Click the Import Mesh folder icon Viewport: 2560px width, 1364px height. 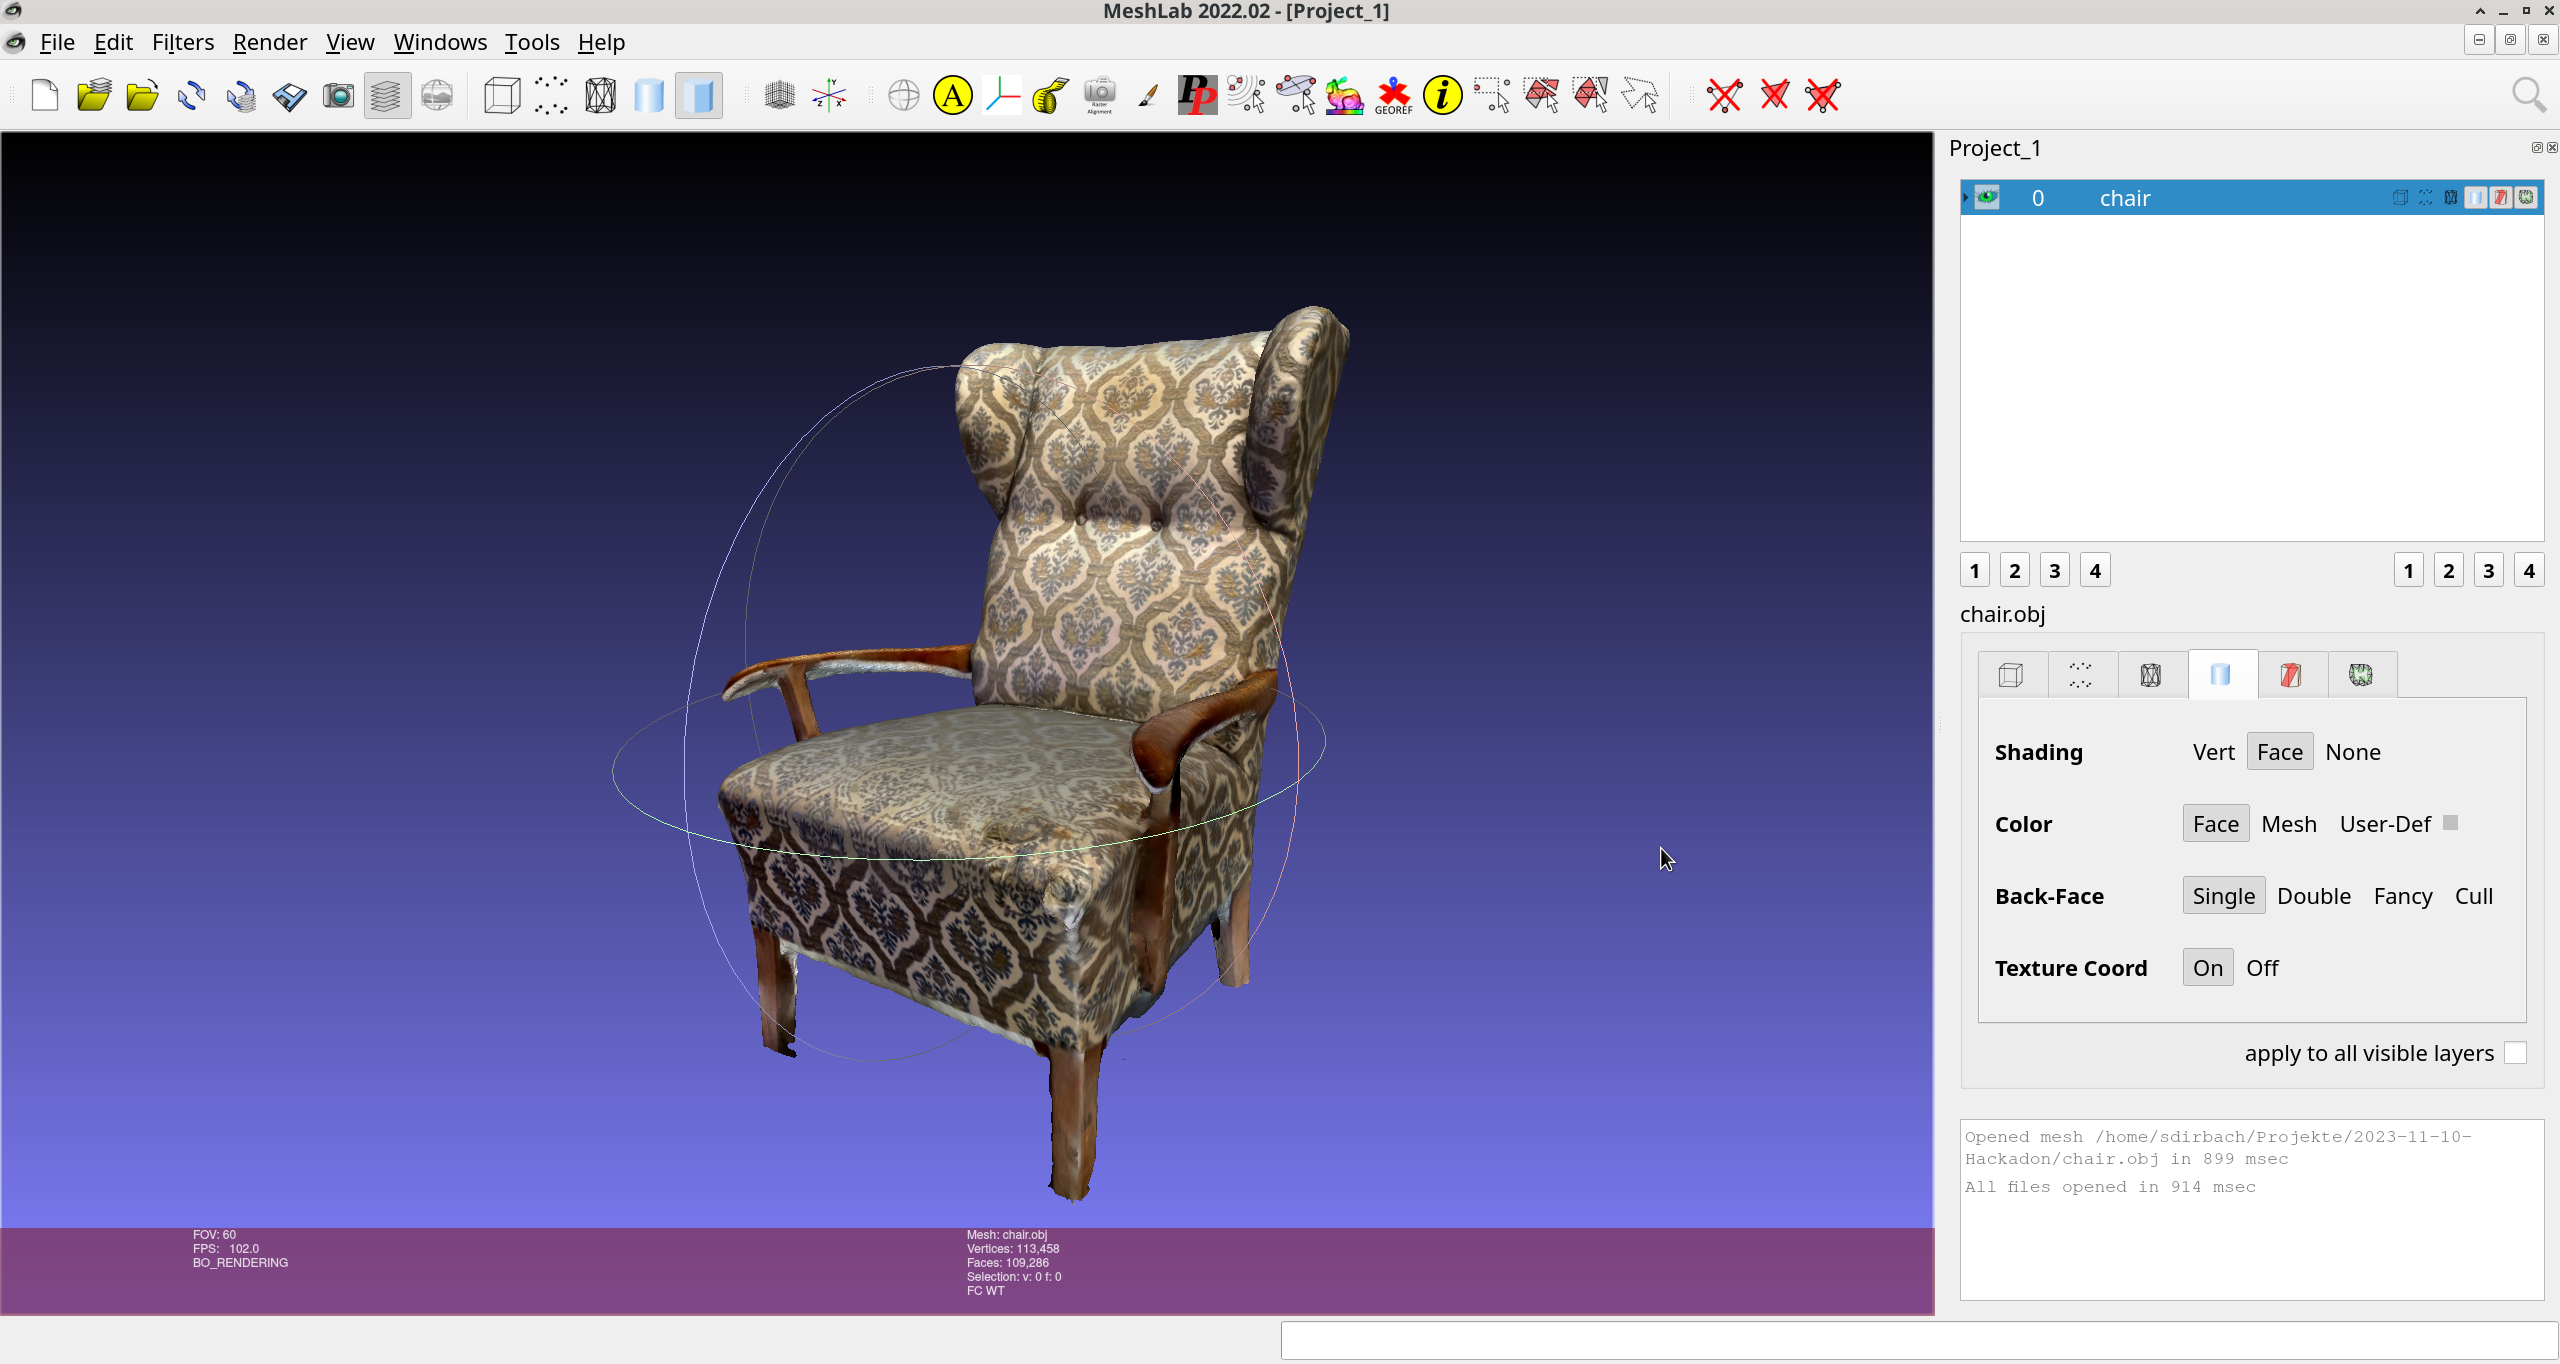click(142, 96)
